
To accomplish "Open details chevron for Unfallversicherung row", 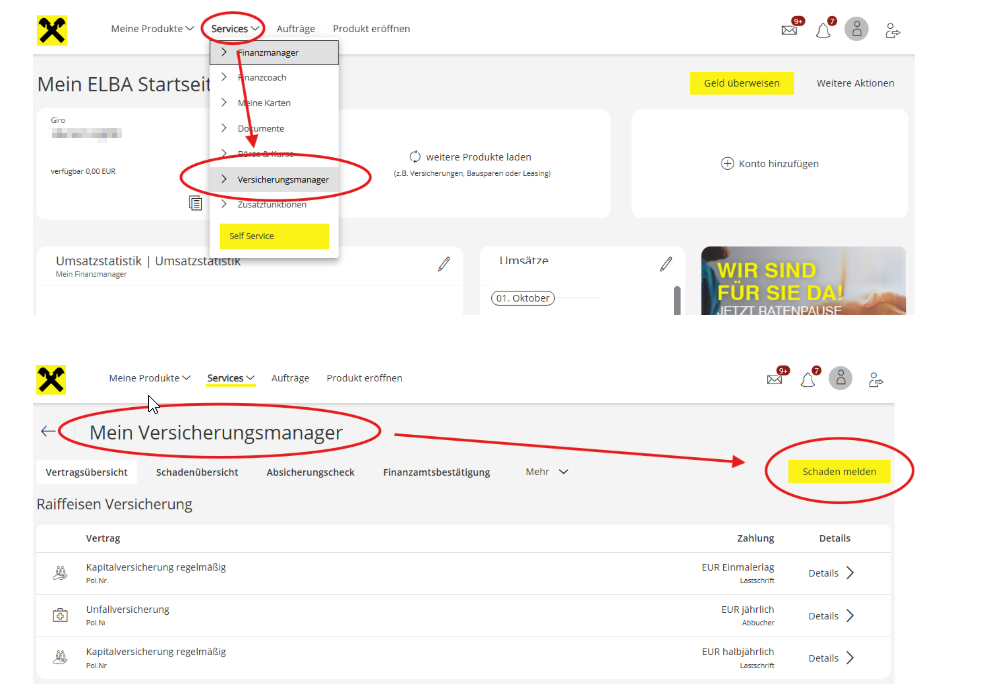I will [850, 616].
